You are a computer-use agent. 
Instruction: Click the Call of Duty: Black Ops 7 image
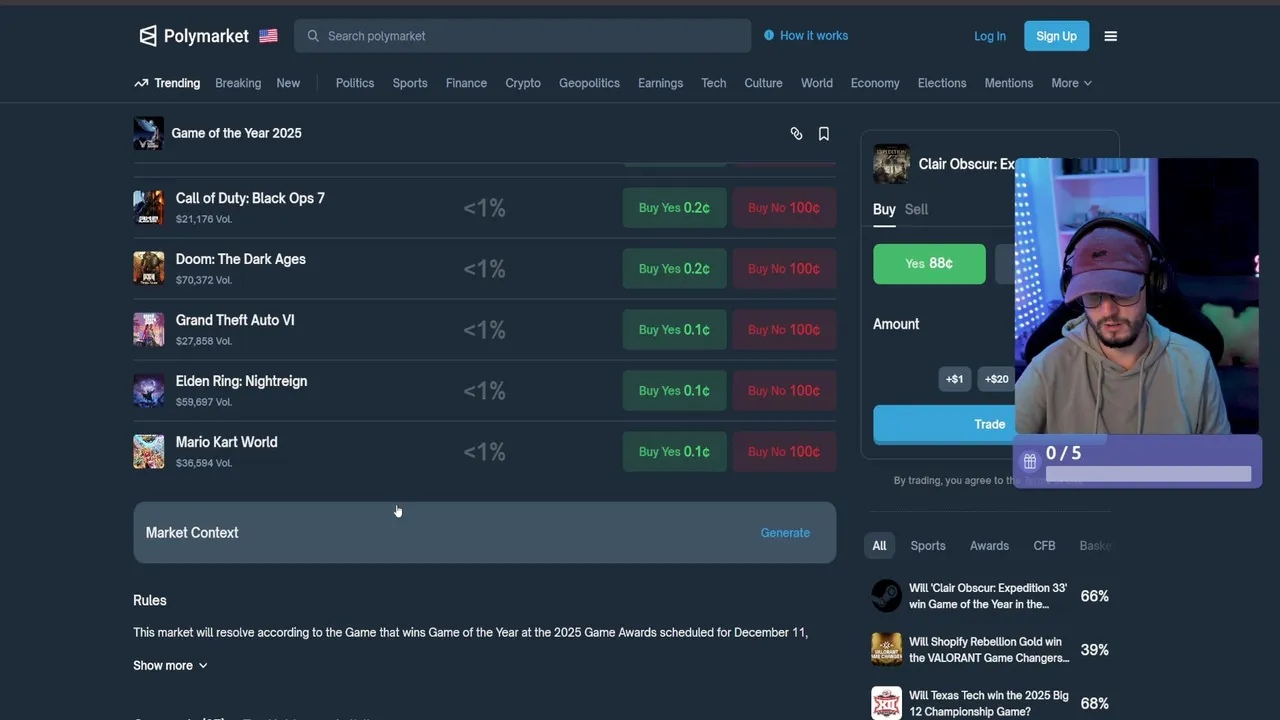pos(148,207)
